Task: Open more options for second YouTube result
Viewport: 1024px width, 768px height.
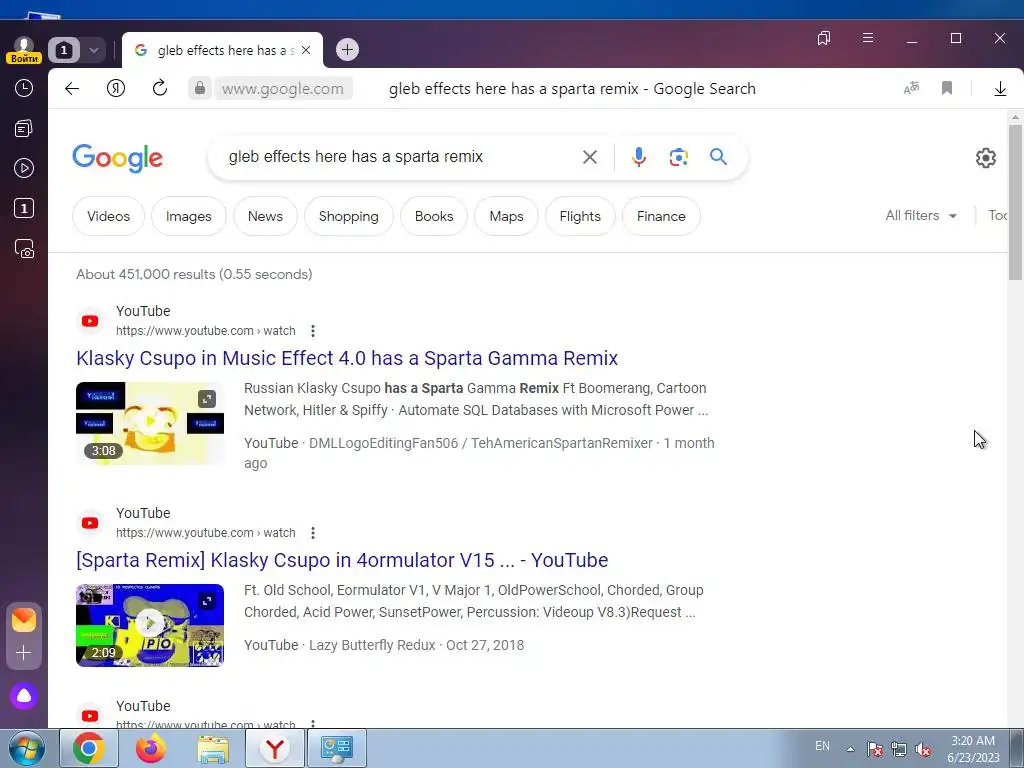Action: pos(313,533)
